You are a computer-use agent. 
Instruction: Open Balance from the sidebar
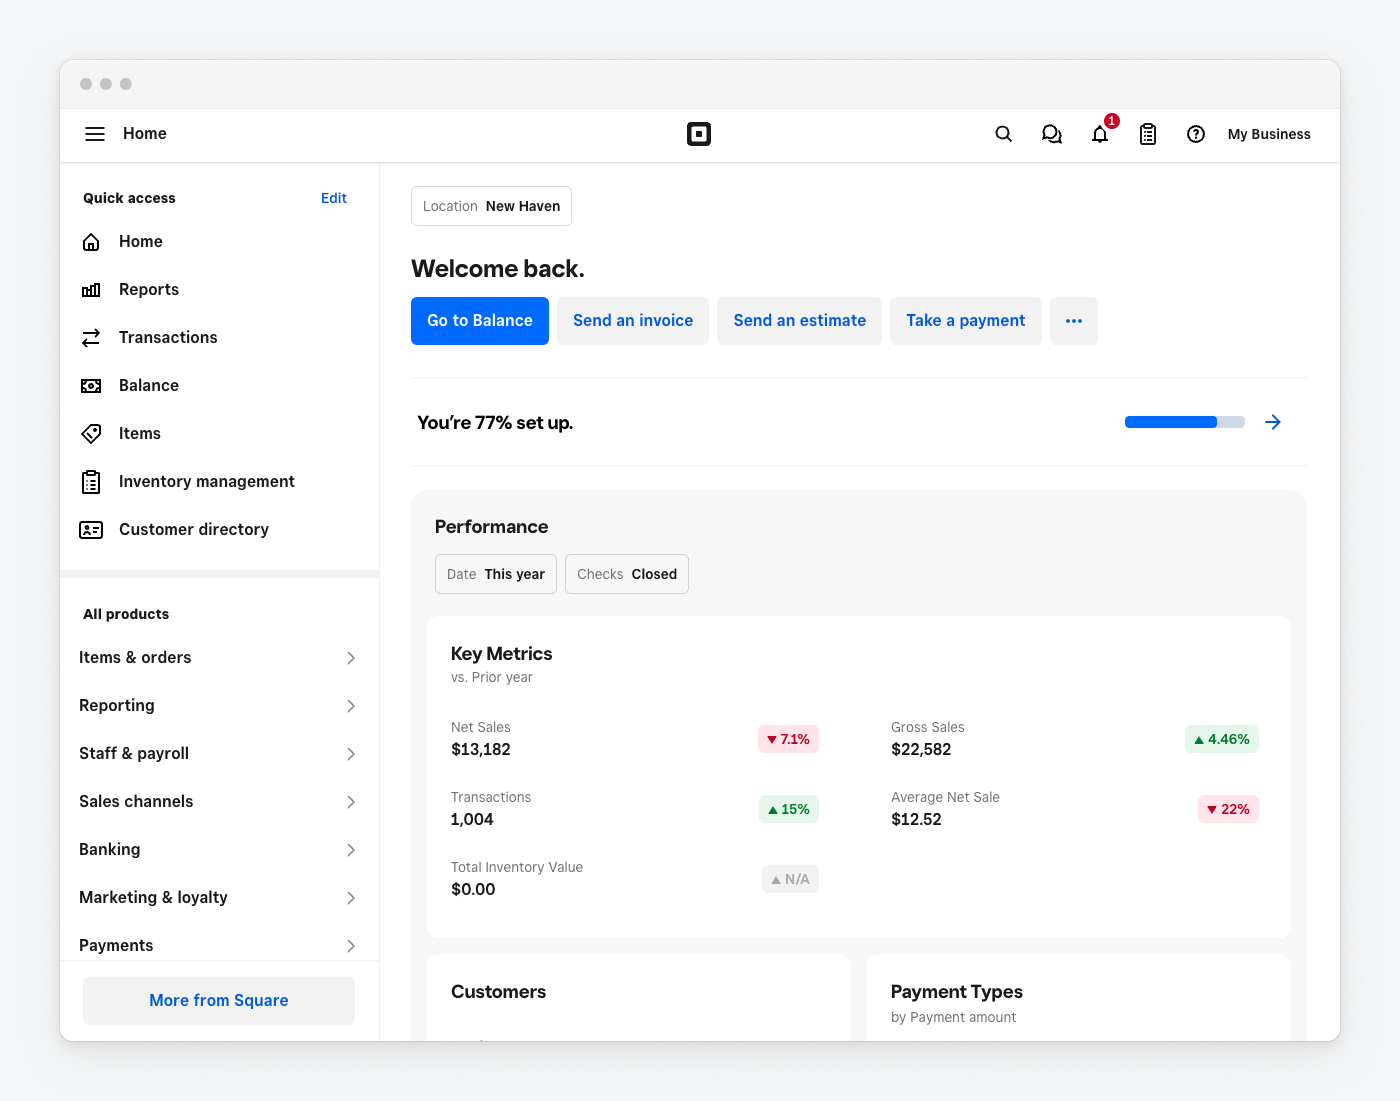[x=148, y=385]
